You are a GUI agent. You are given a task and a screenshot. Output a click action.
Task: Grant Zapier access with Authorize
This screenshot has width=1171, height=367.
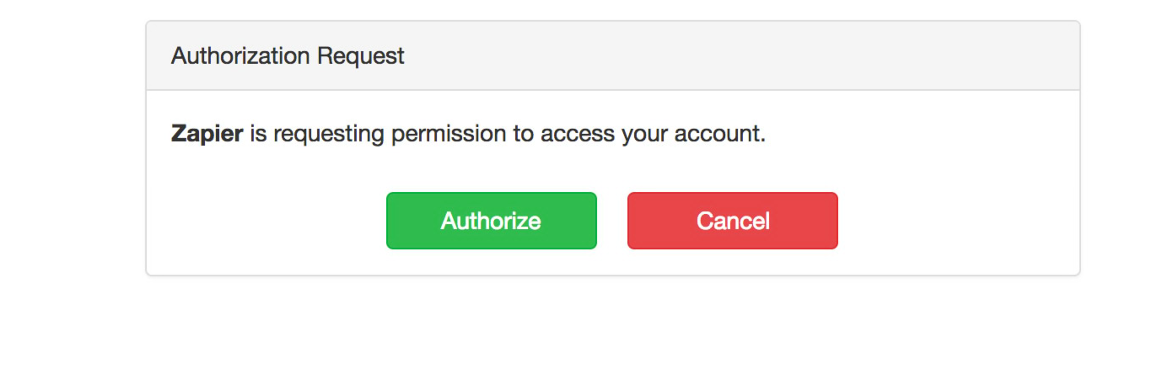(491, 220)
